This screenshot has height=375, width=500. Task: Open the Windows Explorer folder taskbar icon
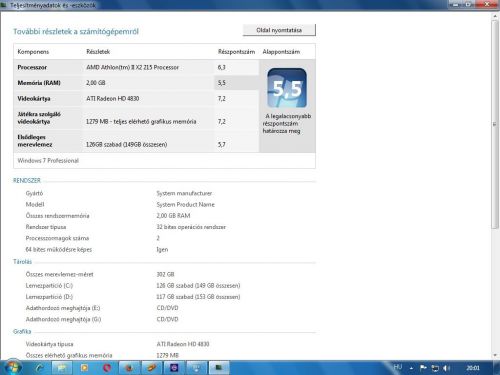tap(62, 368)
